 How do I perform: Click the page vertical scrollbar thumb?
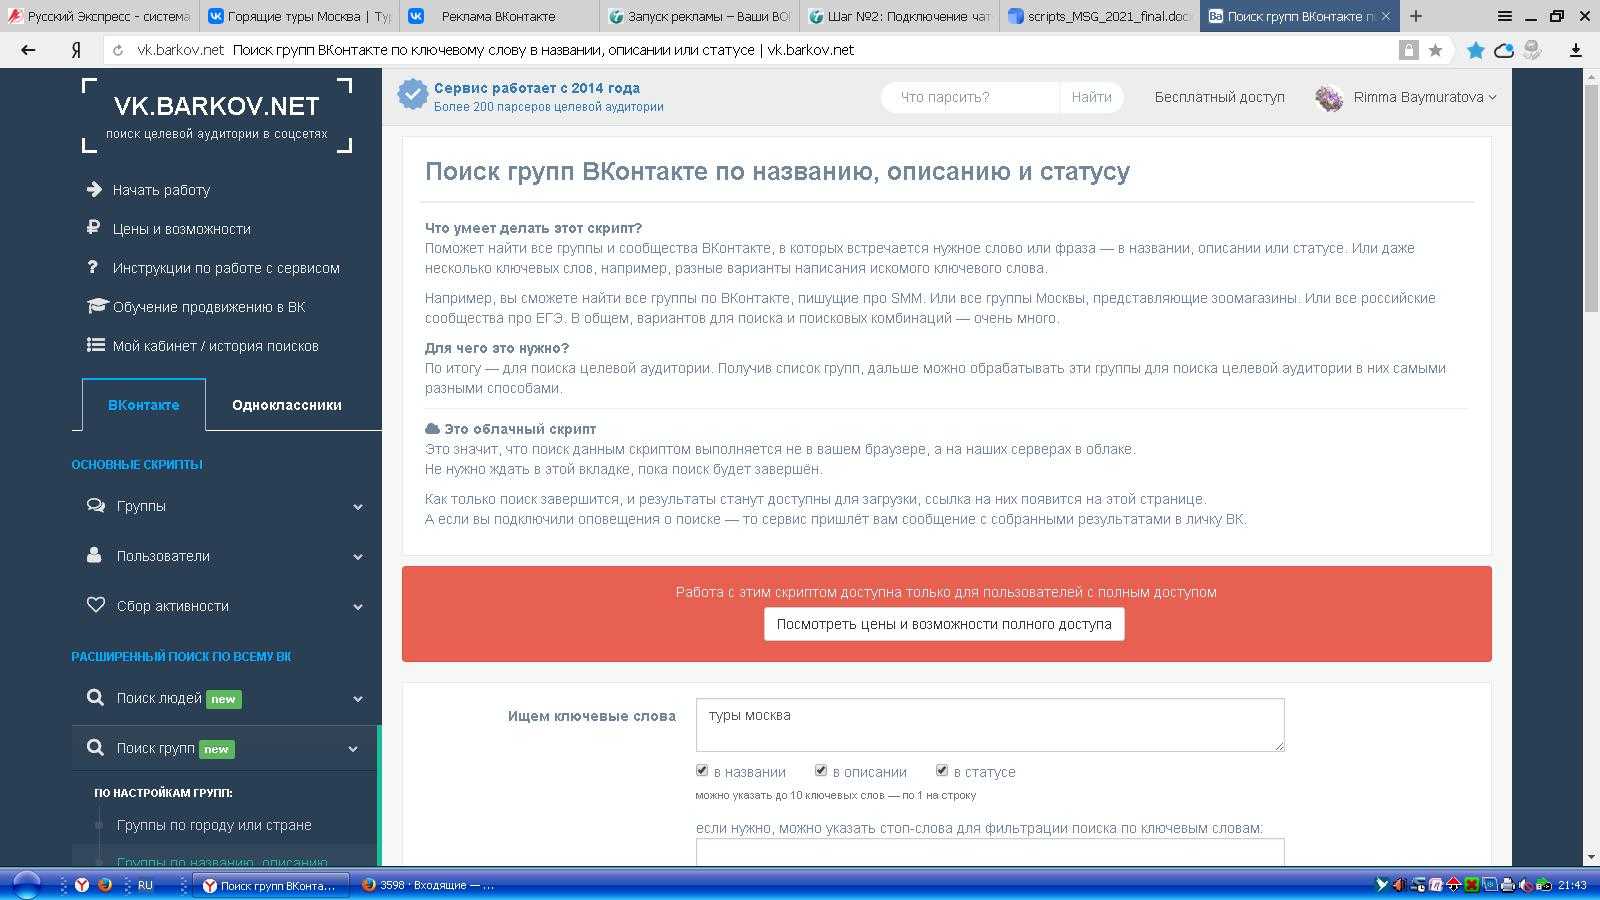pyautogui.click(x=1590, y=200)
